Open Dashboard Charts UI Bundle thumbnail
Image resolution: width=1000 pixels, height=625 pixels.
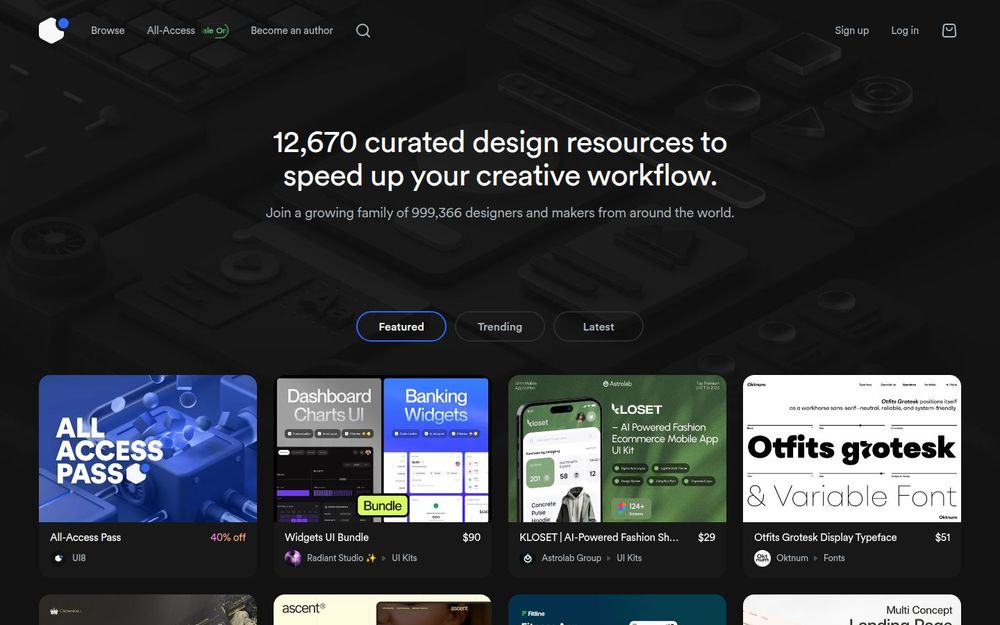click(x=383, y=449)
